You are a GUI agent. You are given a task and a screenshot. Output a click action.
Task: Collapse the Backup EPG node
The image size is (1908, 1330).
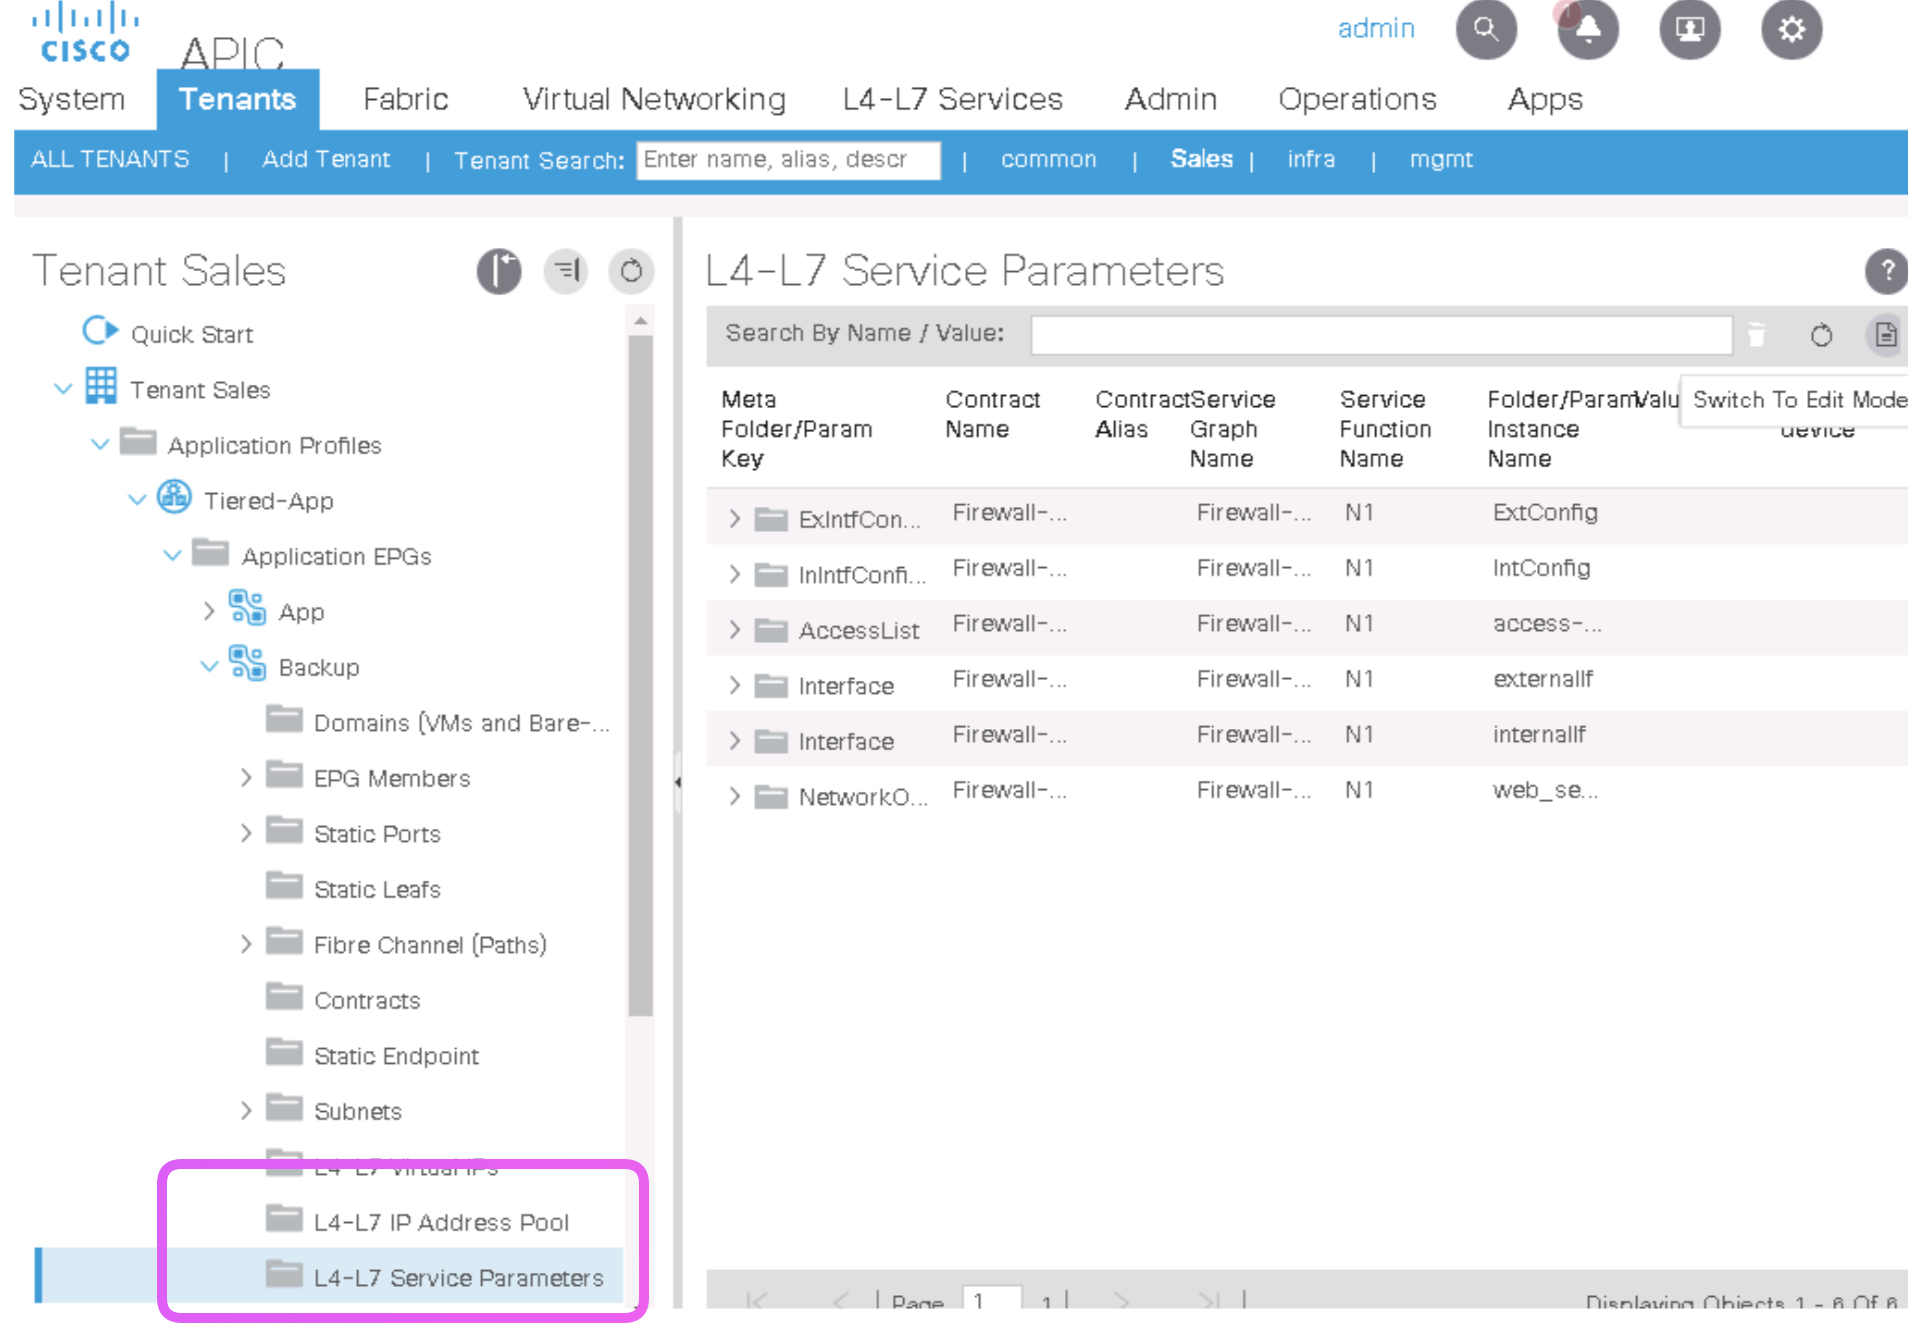[209, 666]
